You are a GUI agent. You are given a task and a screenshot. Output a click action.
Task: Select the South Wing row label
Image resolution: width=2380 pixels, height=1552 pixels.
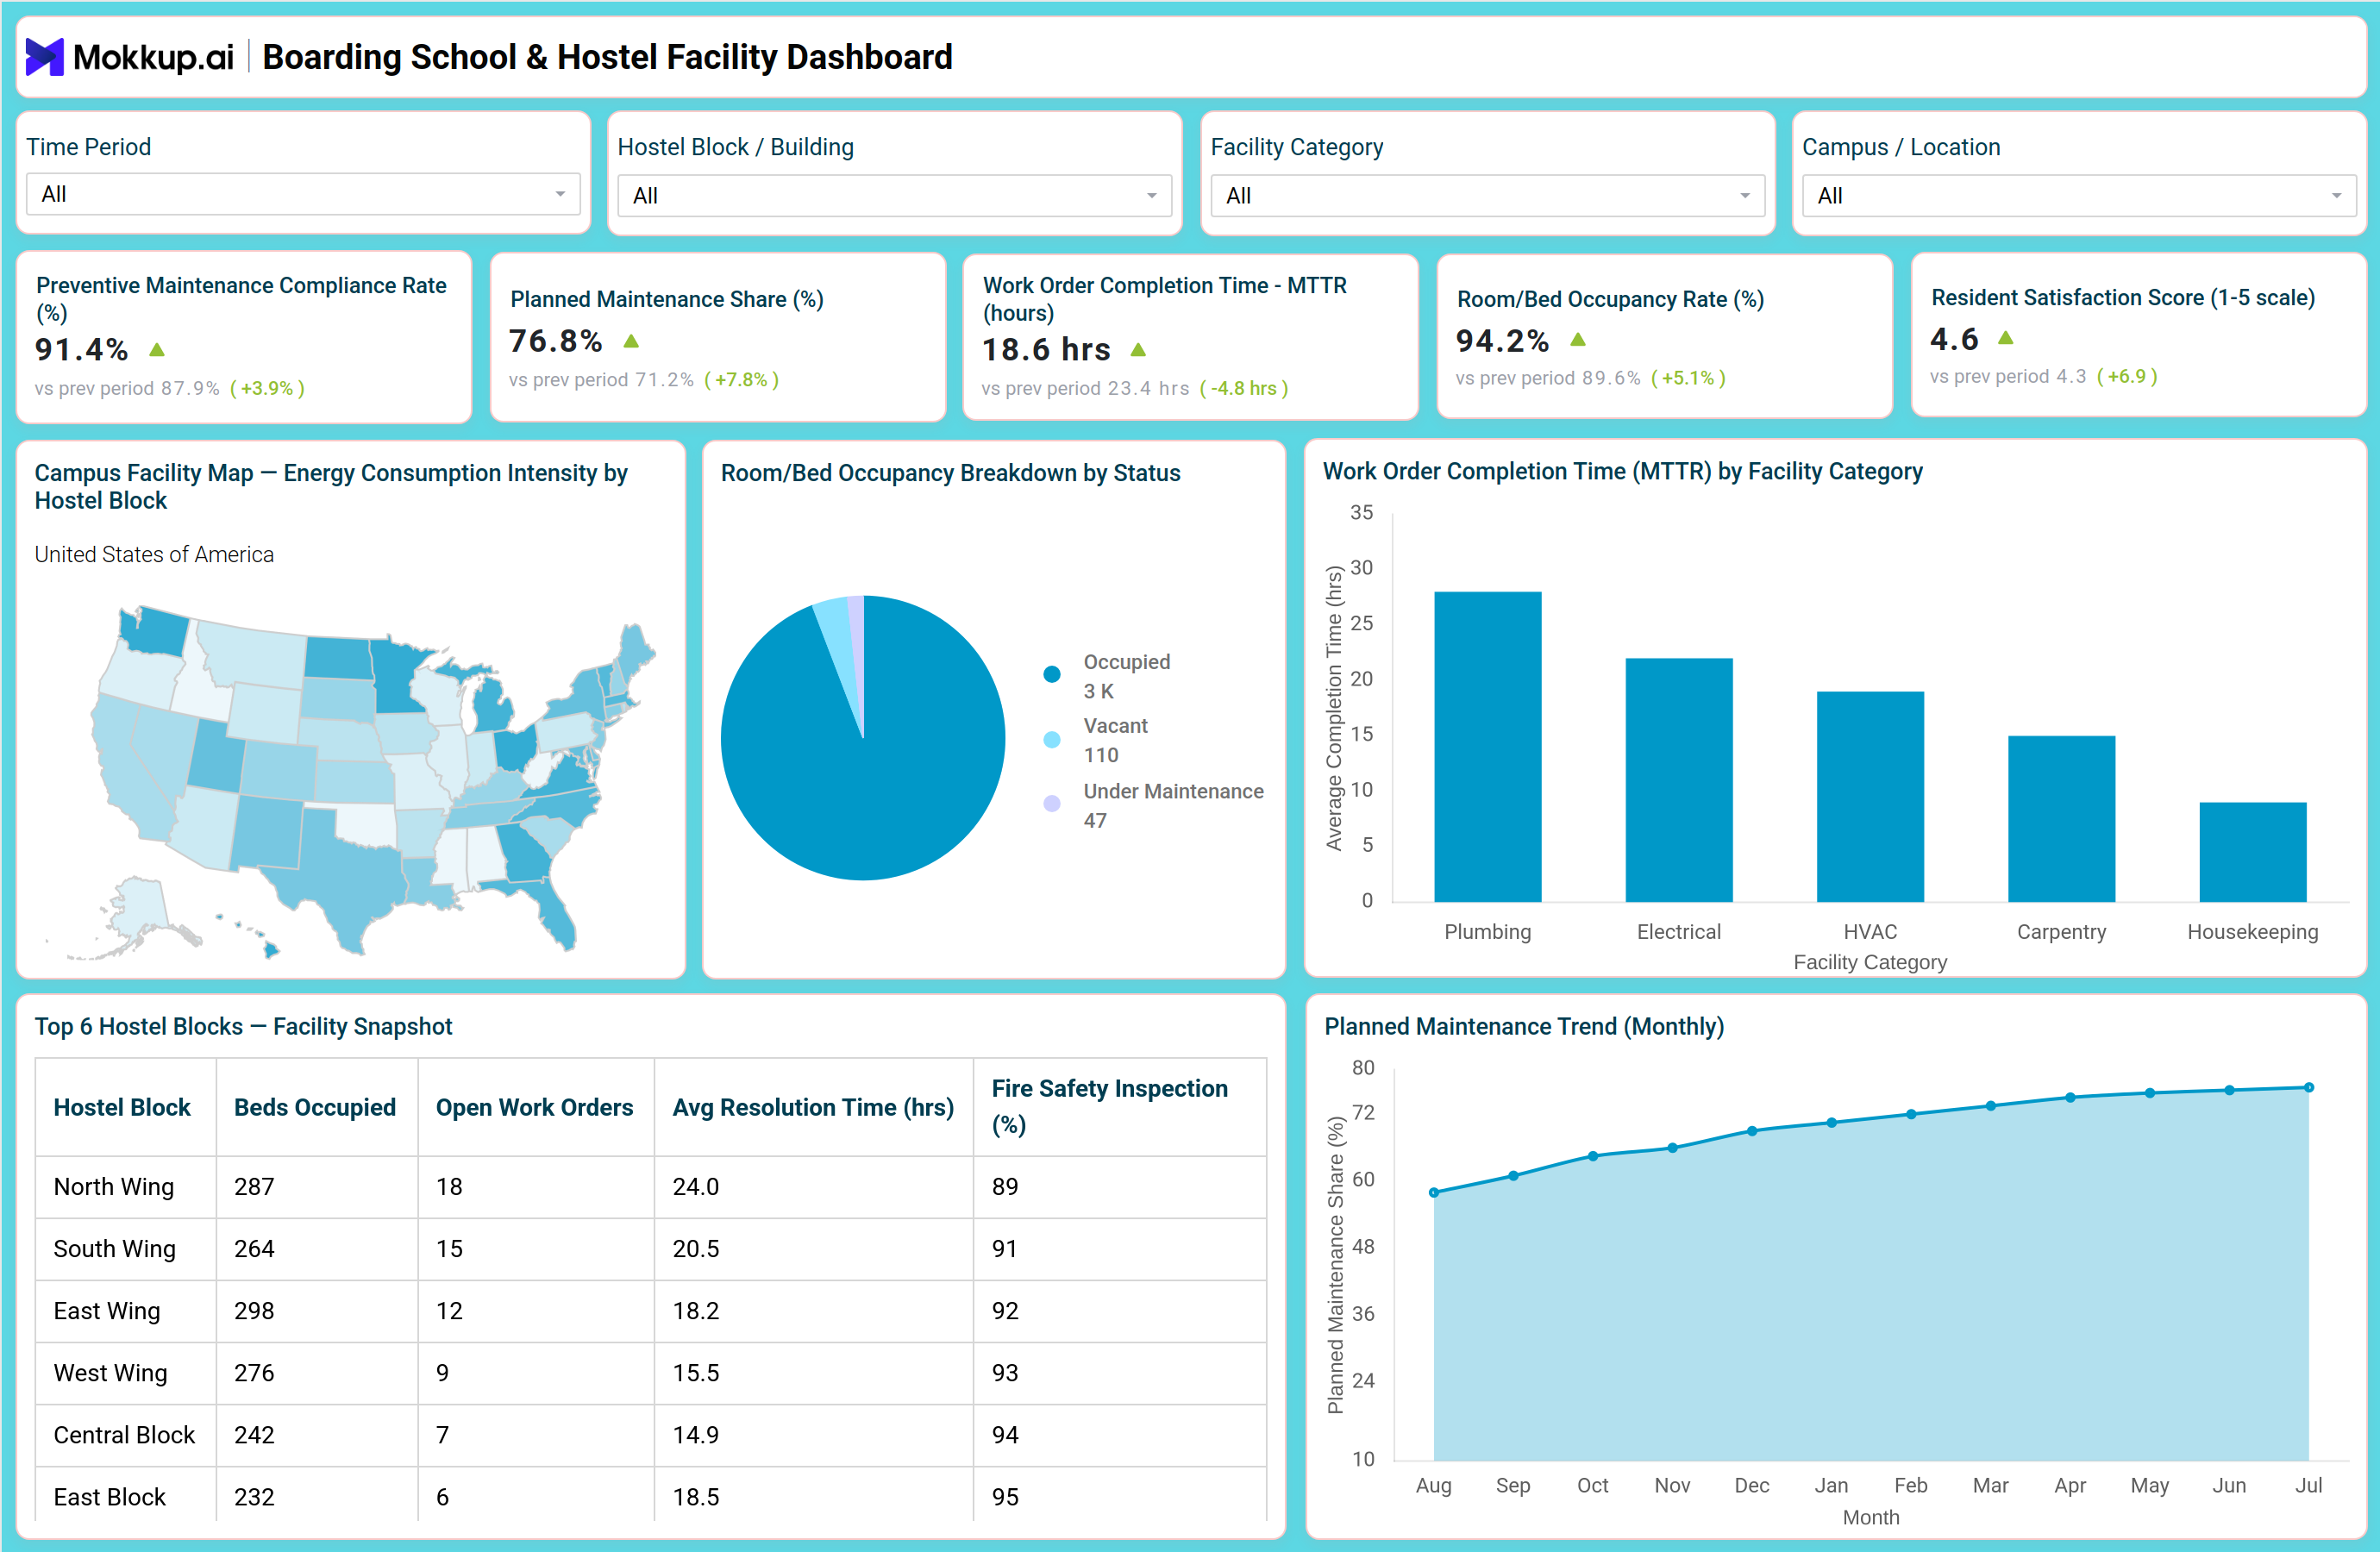114,1248
